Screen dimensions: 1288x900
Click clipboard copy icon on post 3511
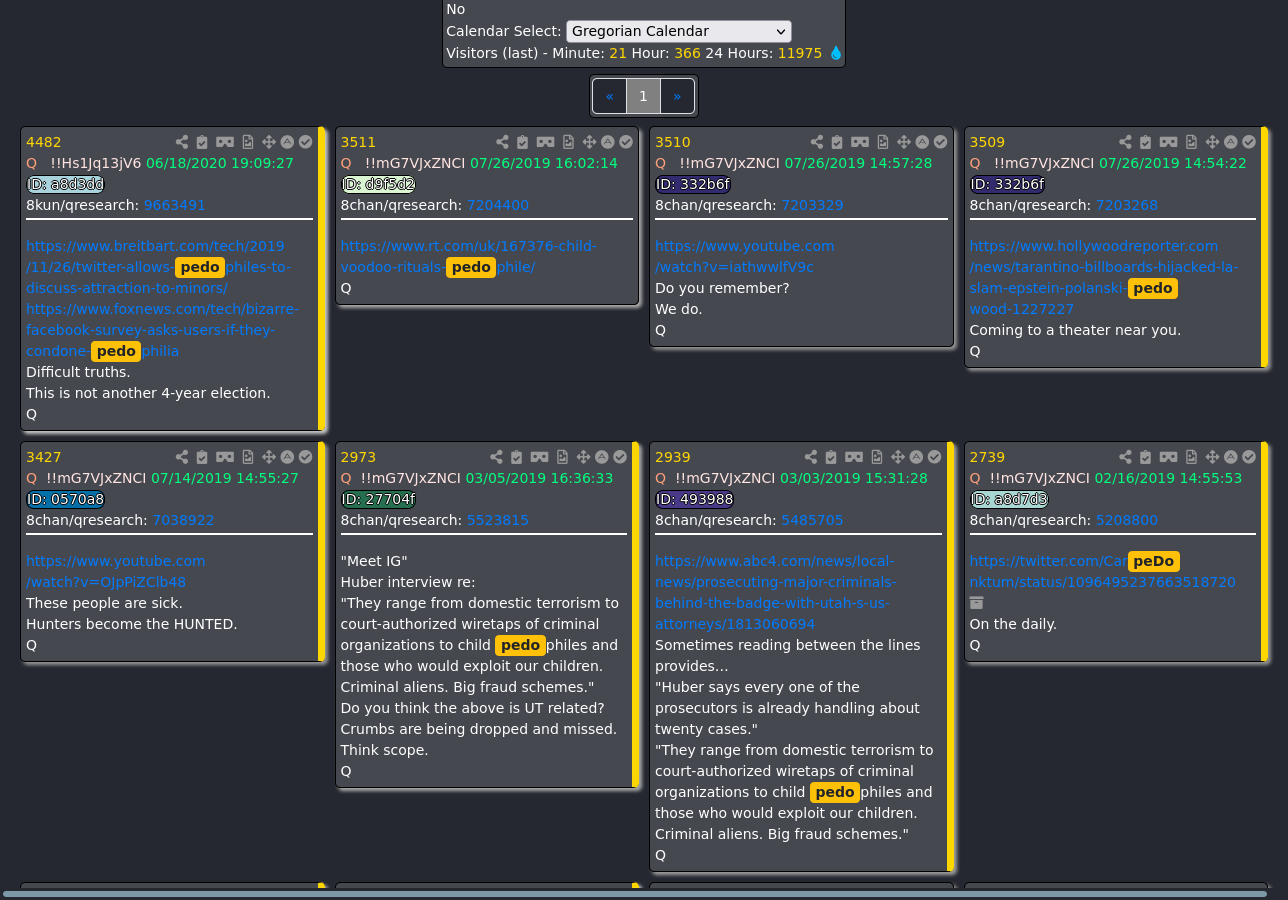[x=522, y=142]
